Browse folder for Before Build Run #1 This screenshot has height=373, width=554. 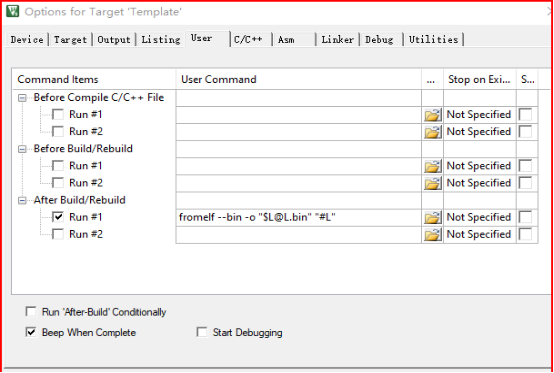pos(432,166)
